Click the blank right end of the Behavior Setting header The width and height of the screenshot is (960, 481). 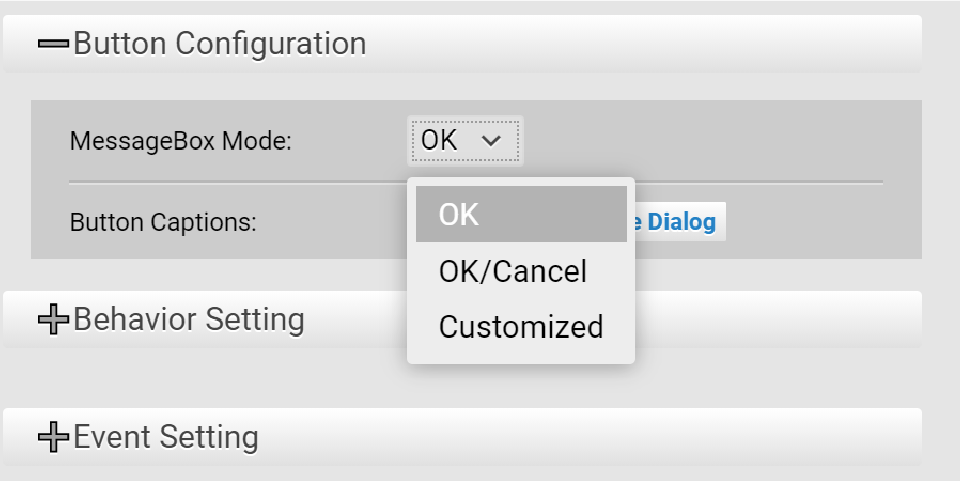coord(800,320)
